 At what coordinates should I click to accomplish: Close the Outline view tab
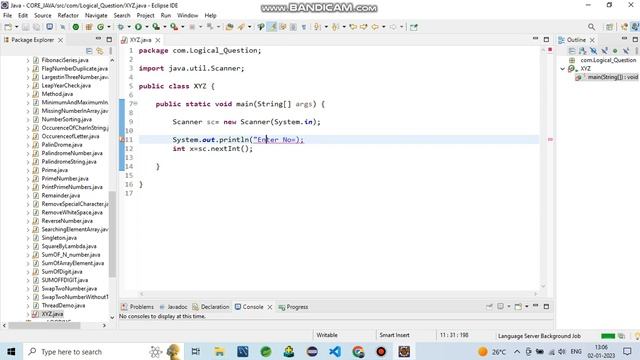coord(592,40)
